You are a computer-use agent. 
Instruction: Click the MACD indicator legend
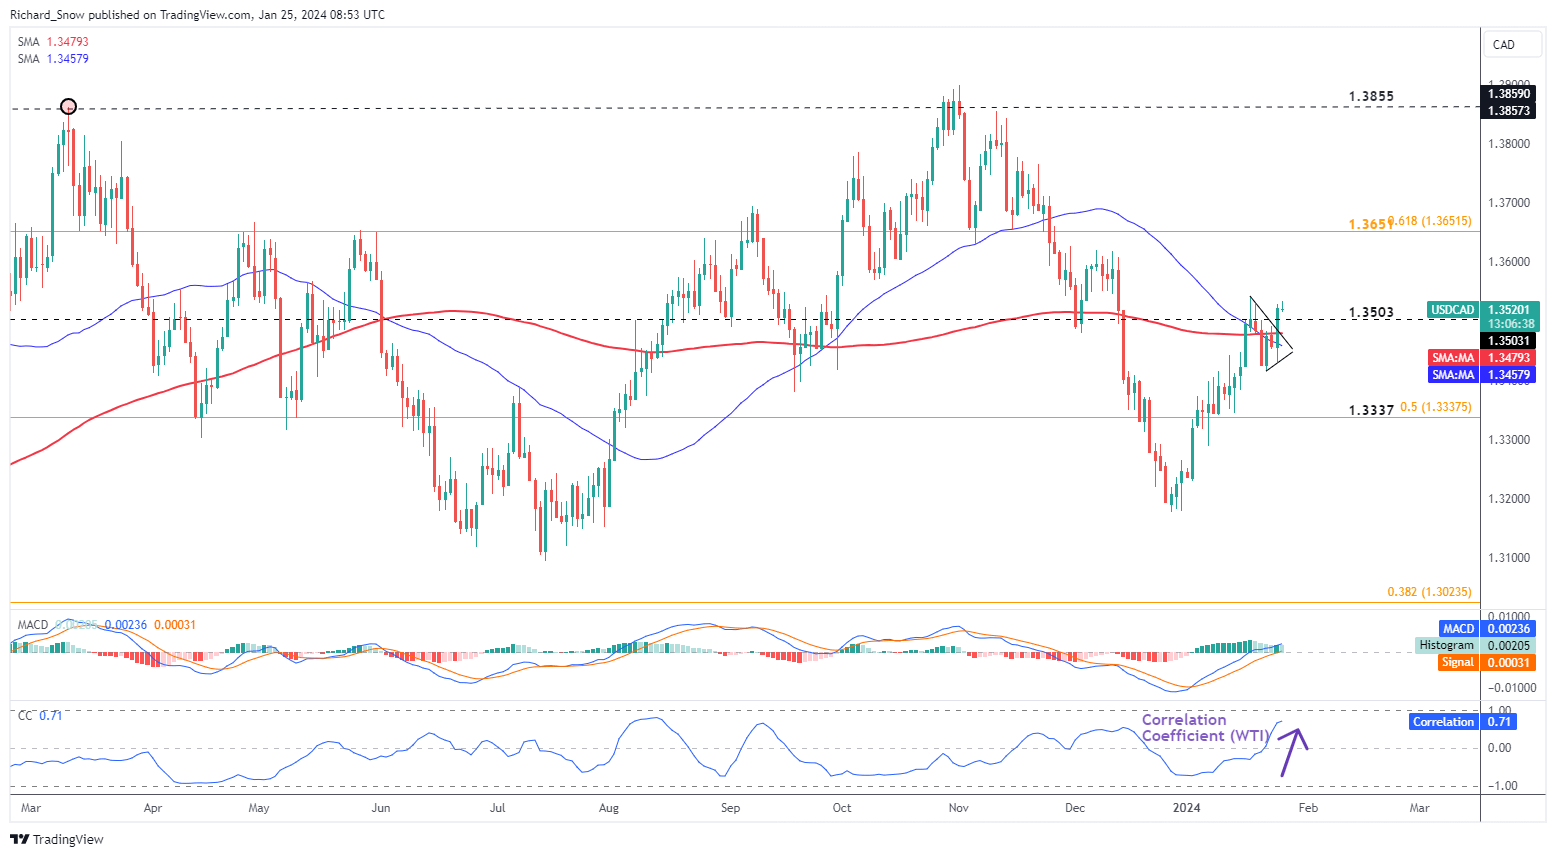coord(107,625)
